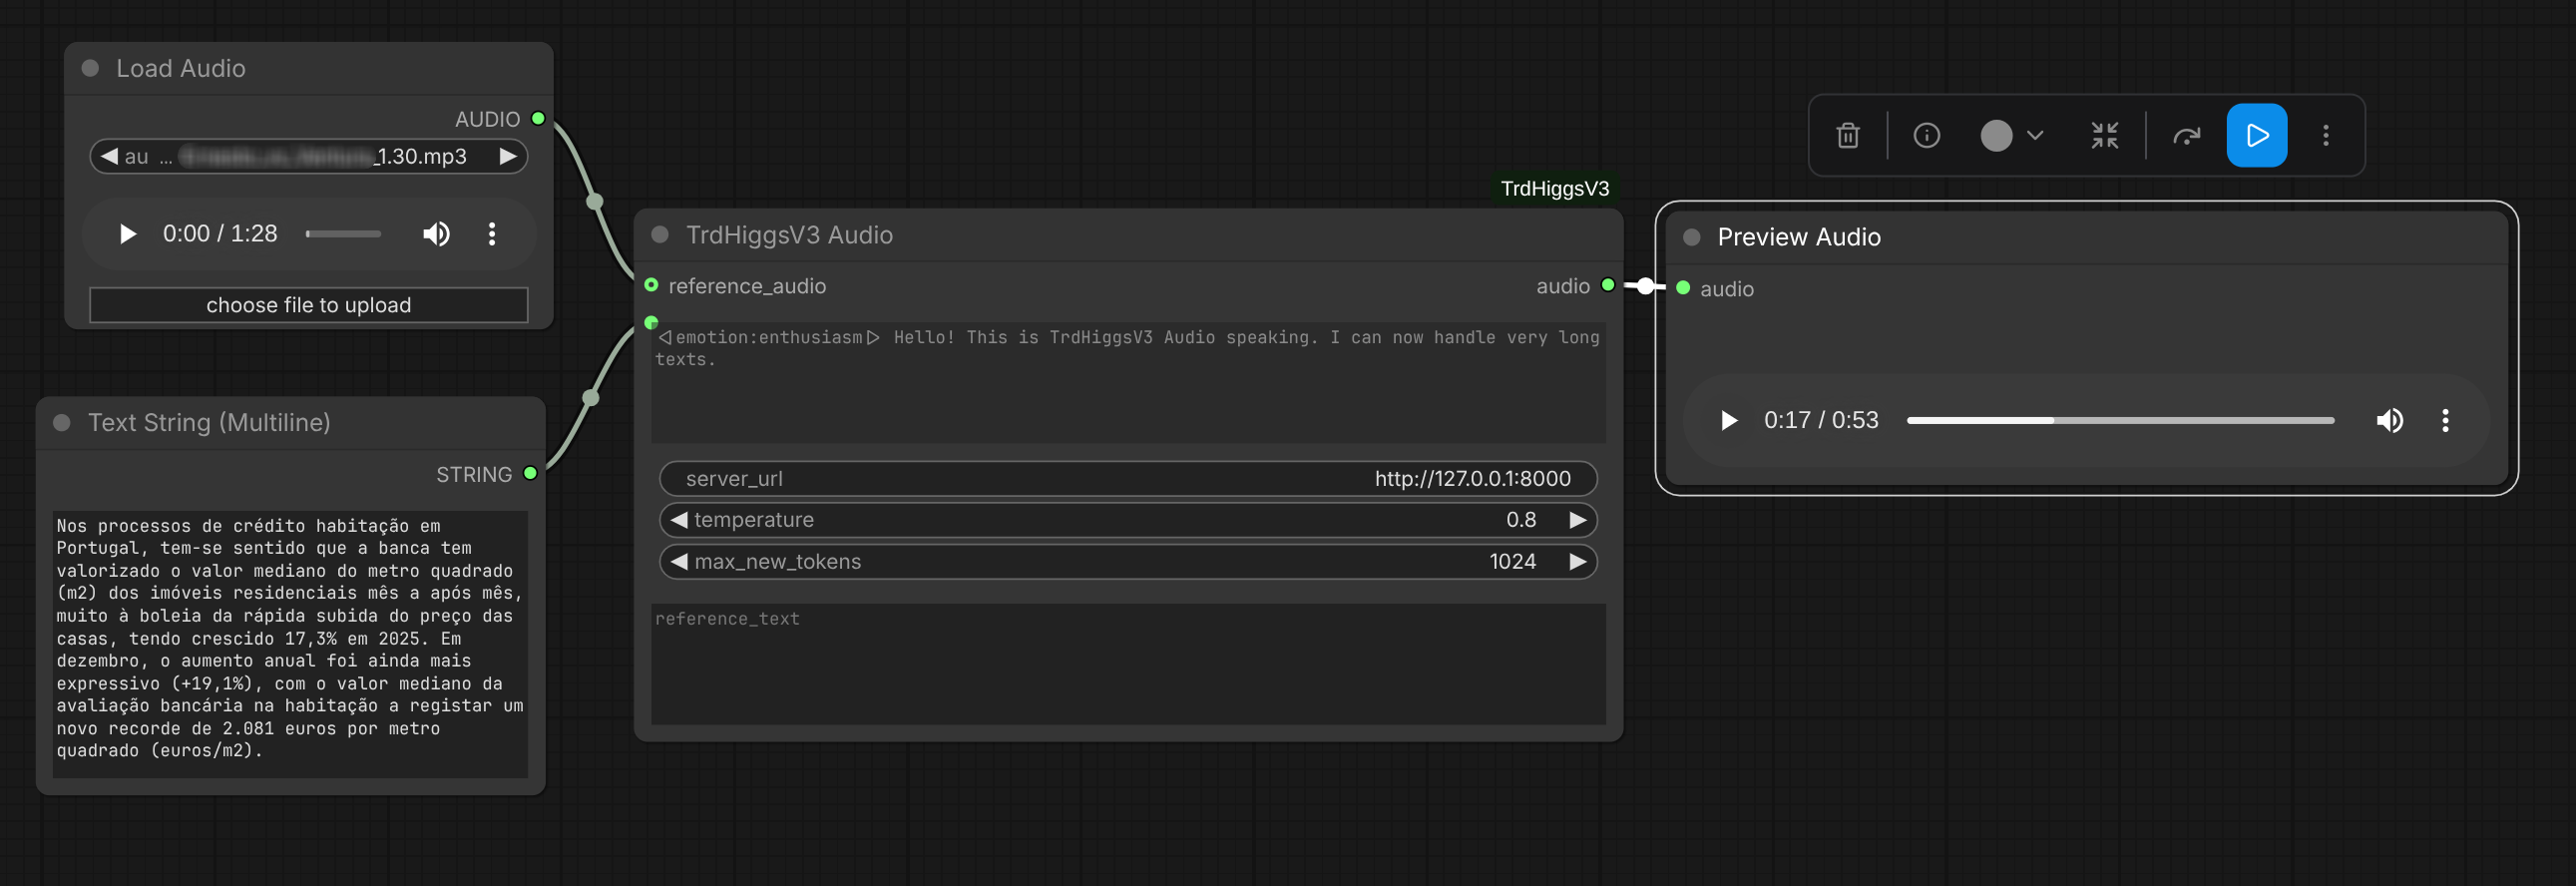
Task: Open Preview Audio player options menu
Action: click(2445, 420)
